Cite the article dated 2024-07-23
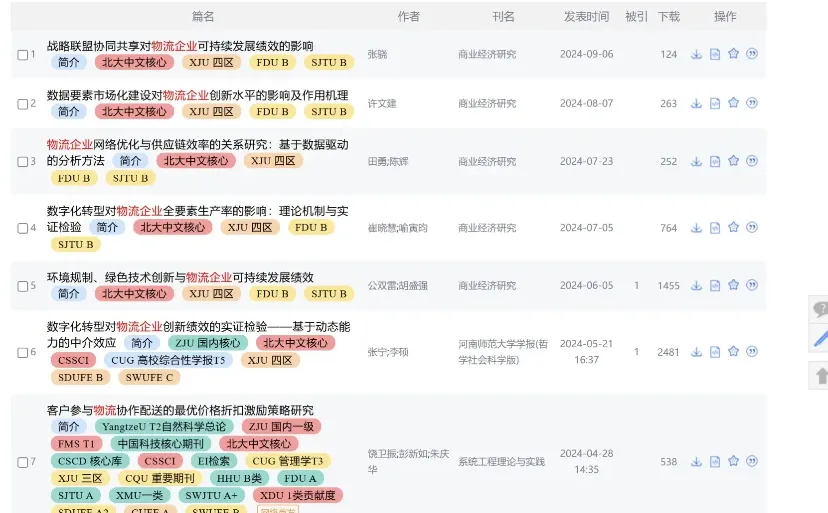 pos(752,161)
